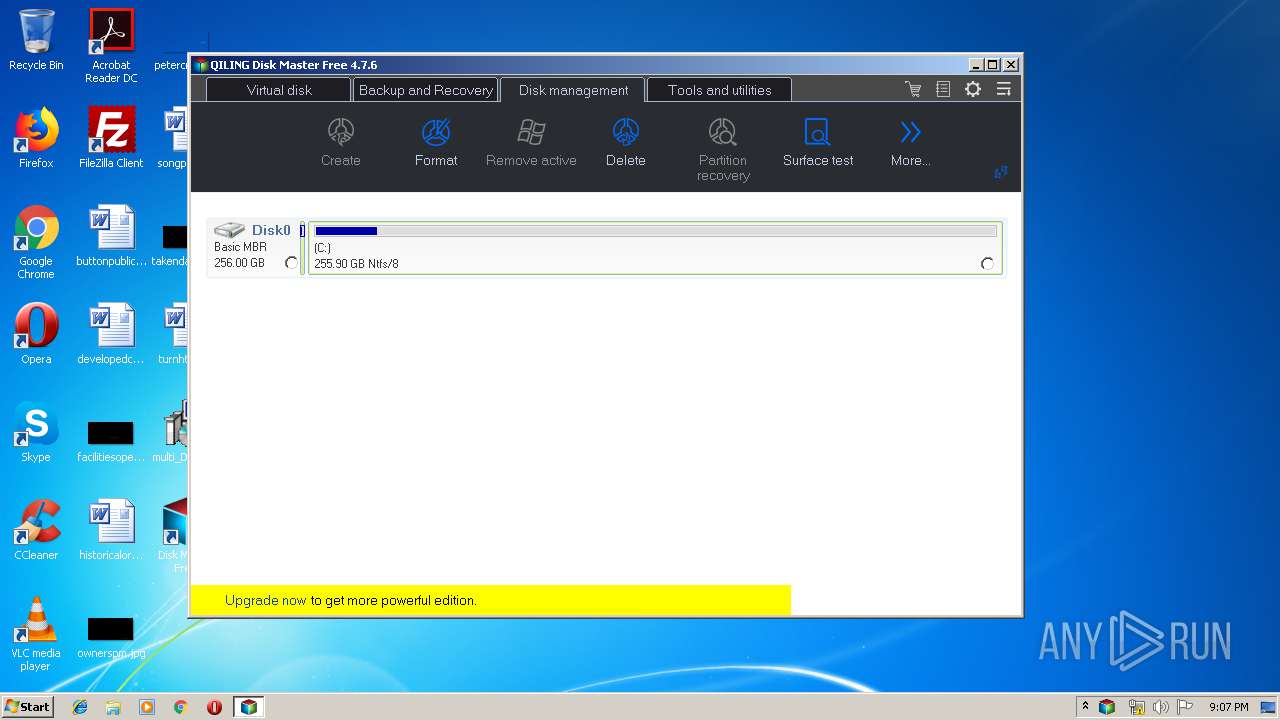Launch the CCleaner desktop shortcut
The height and width of the screenshot is (720, 1280).
[x=36, y=530]
